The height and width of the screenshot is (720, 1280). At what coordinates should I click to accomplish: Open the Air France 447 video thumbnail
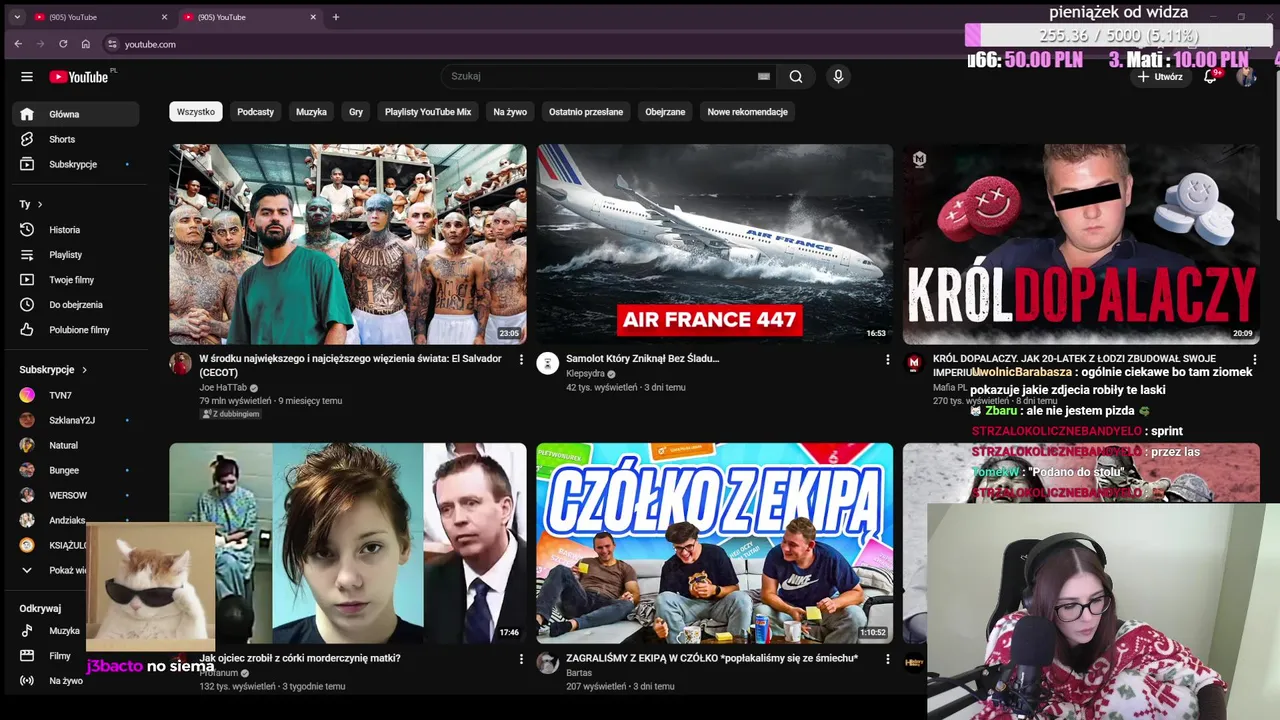click(715, 244)
